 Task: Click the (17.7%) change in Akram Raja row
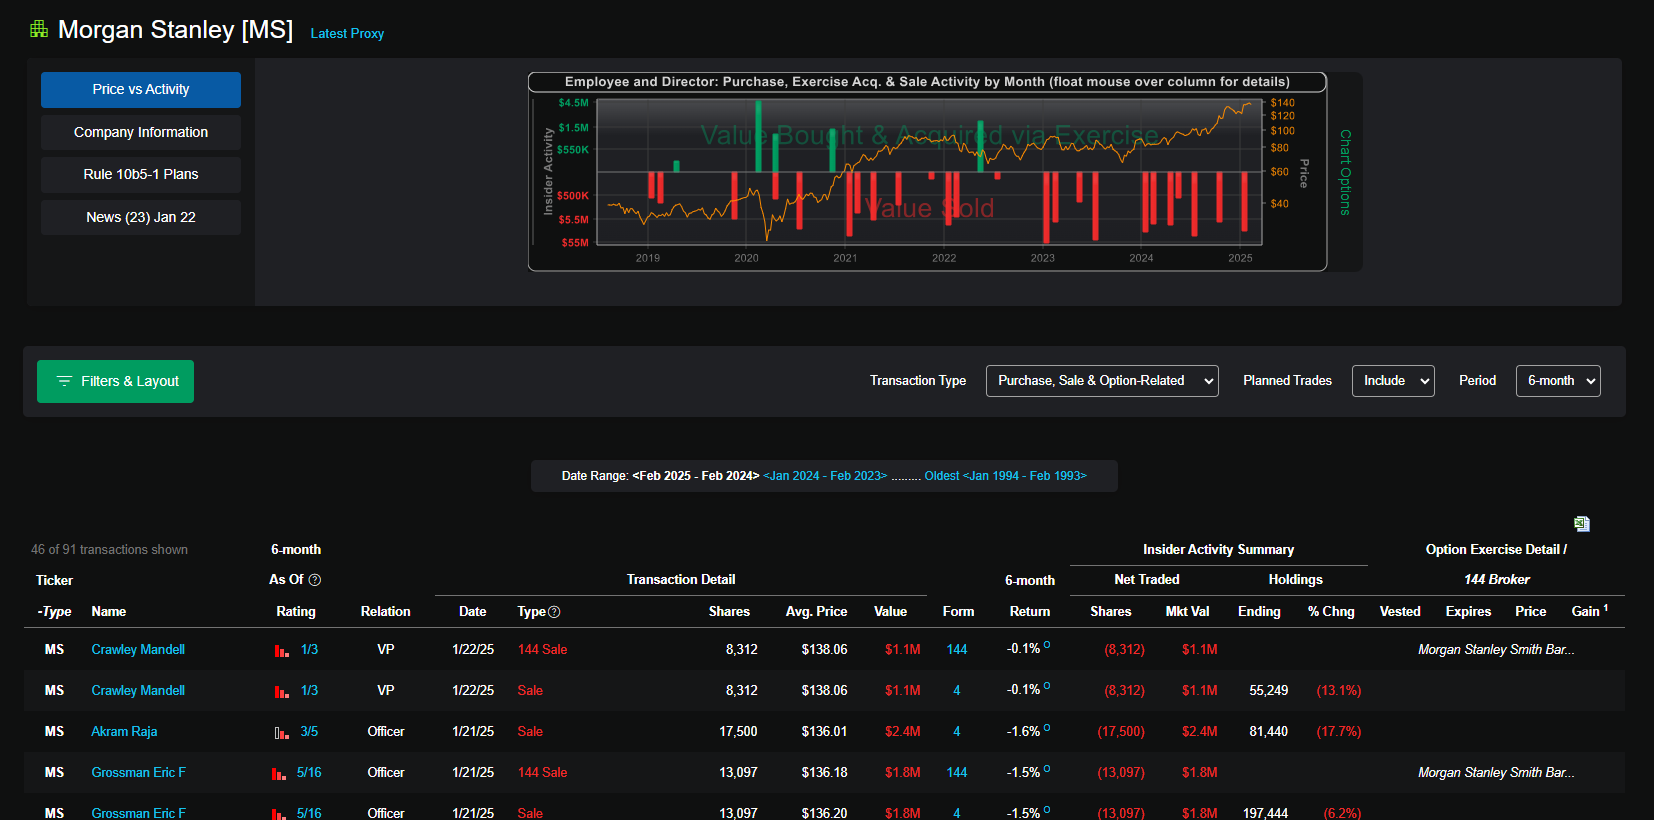1339,732
